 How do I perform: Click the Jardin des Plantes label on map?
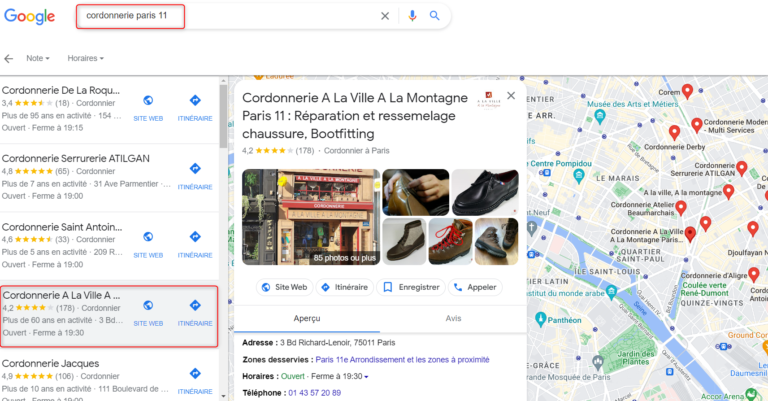click(635, 358)
